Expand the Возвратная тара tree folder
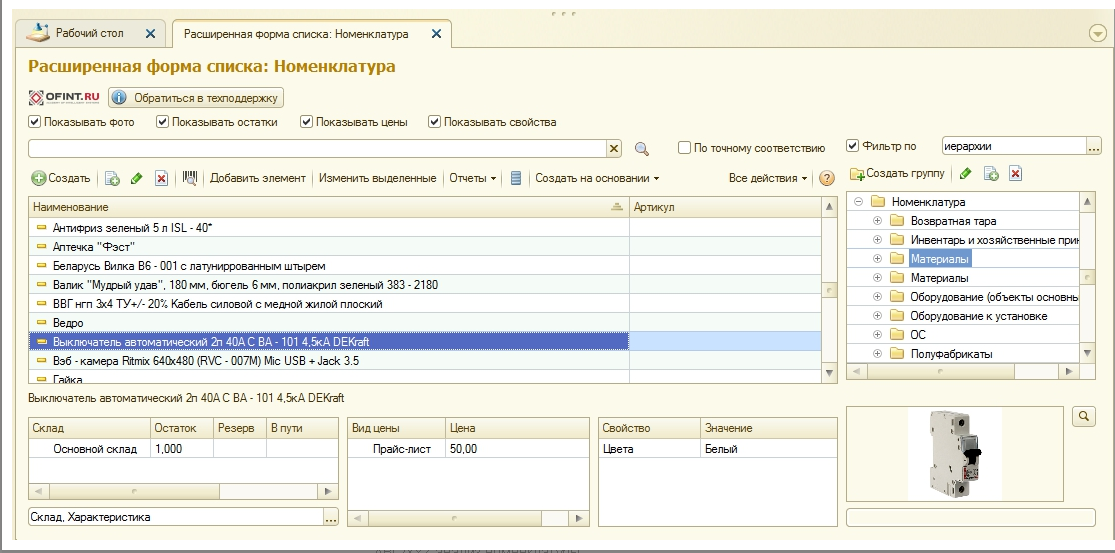 (x=877, y=220)
